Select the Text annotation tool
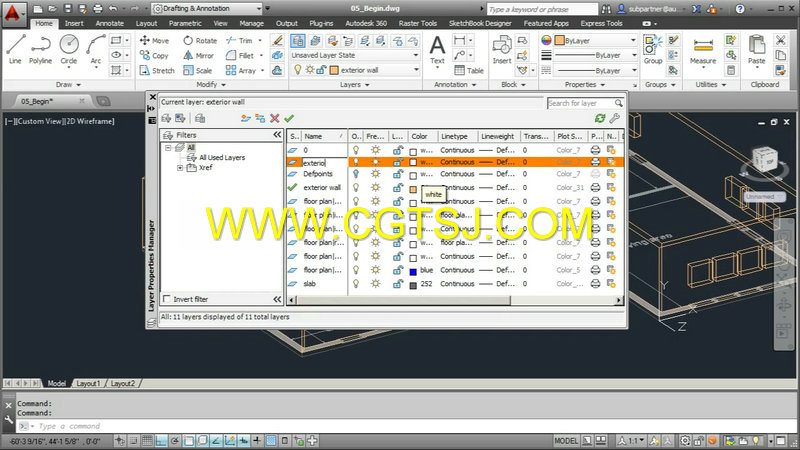800x450 pixels. [437, 50]
